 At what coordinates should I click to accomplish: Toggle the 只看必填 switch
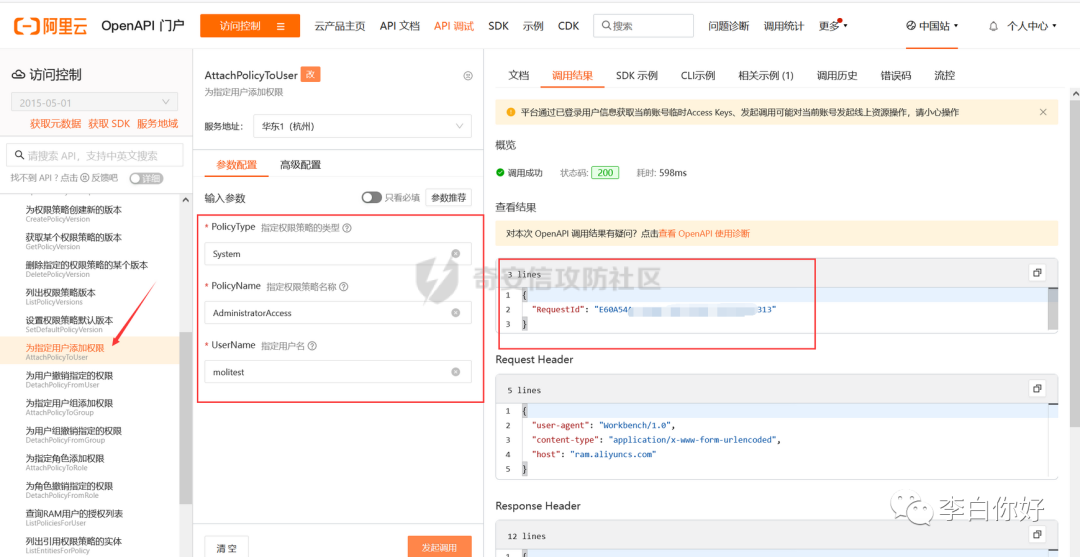click(x=371, y=198)
